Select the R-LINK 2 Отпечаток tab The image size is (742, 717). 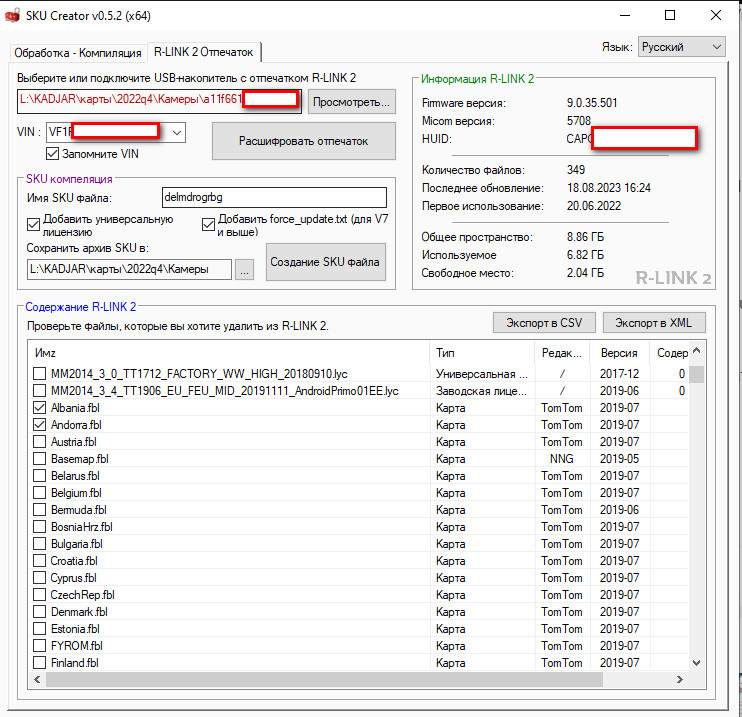tap(203, 52)
